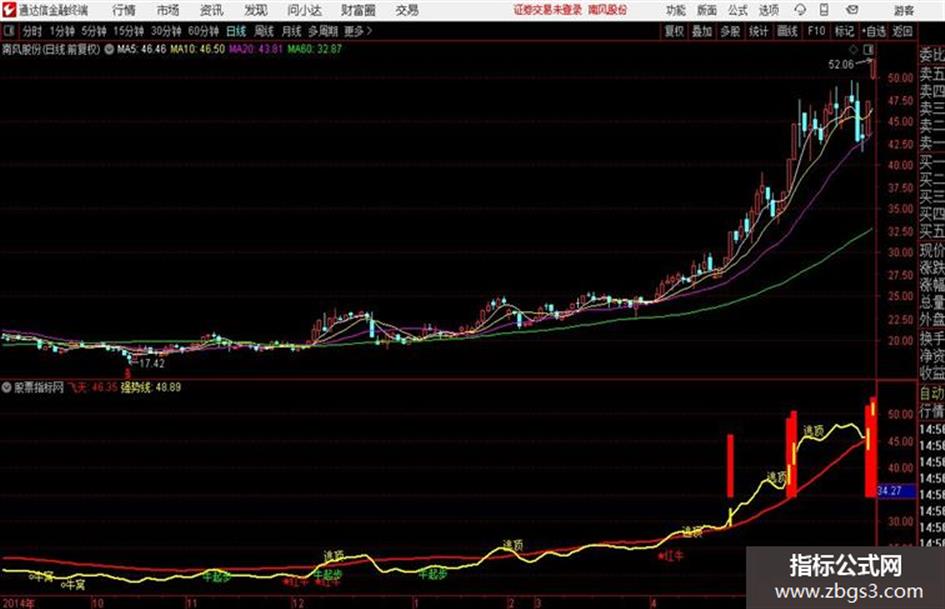945x609 pixels.
Task: Switch to 60分钟 period tab
Action: (x=204, y=31)
